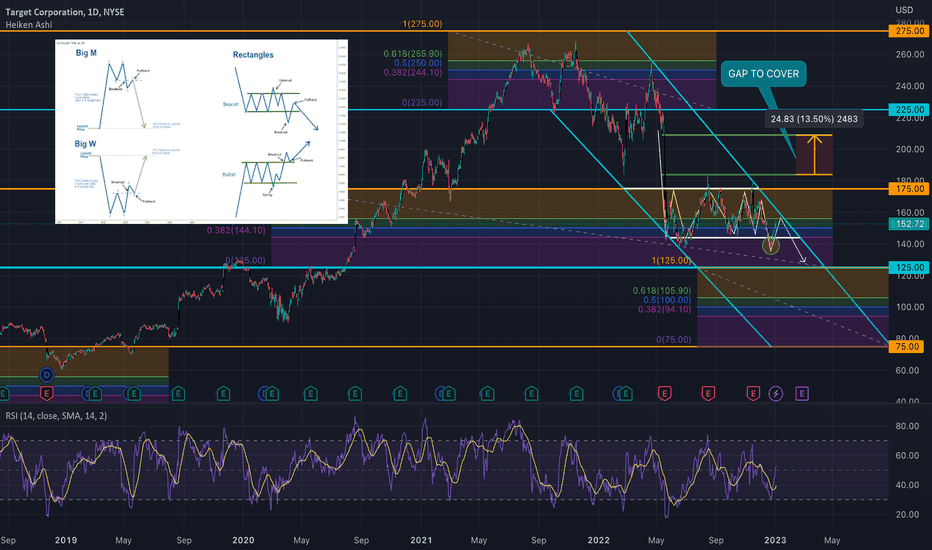Select the orange 175.00 price label

pyautogui.click(x=907, y=188)
